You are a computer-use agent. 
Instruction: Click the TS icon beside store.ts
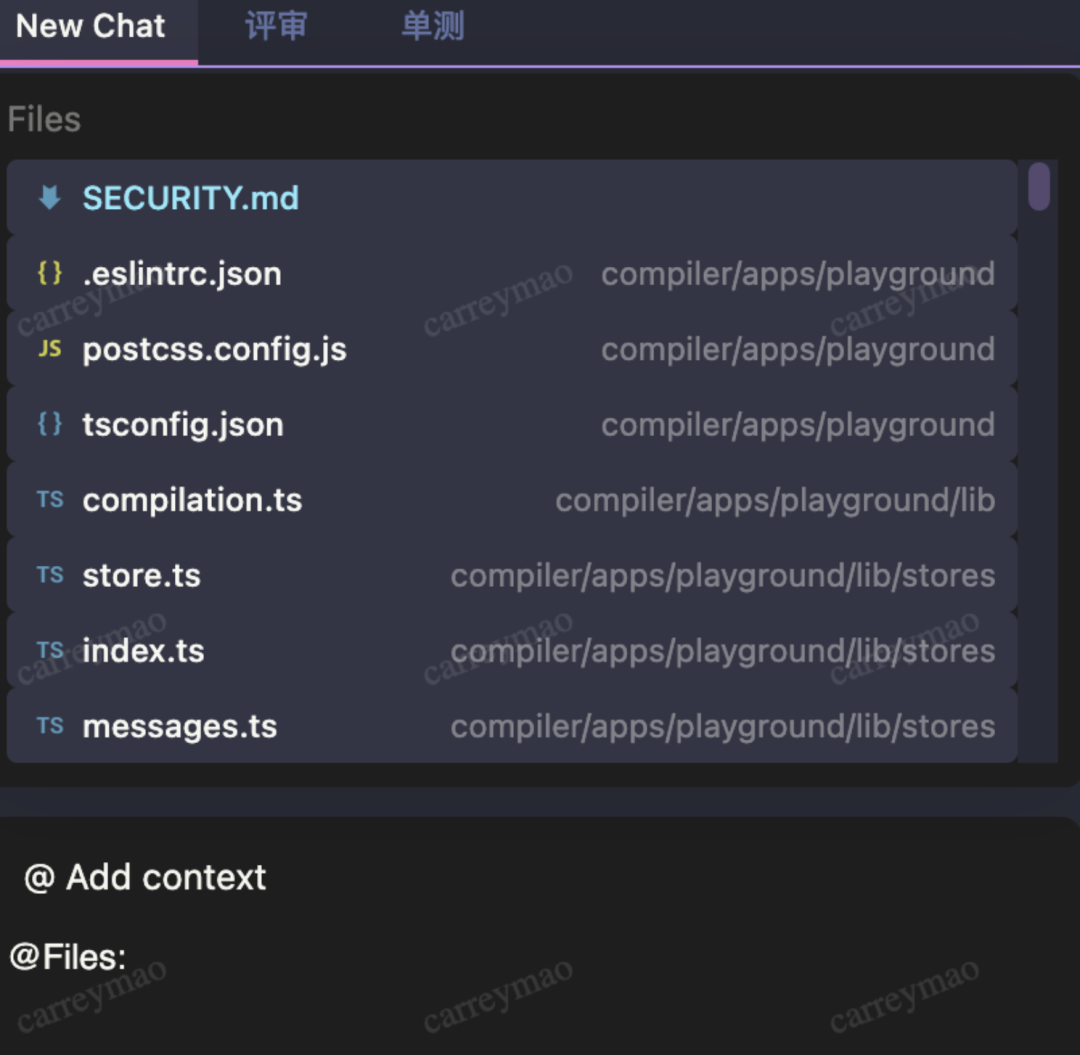[50, 575]
